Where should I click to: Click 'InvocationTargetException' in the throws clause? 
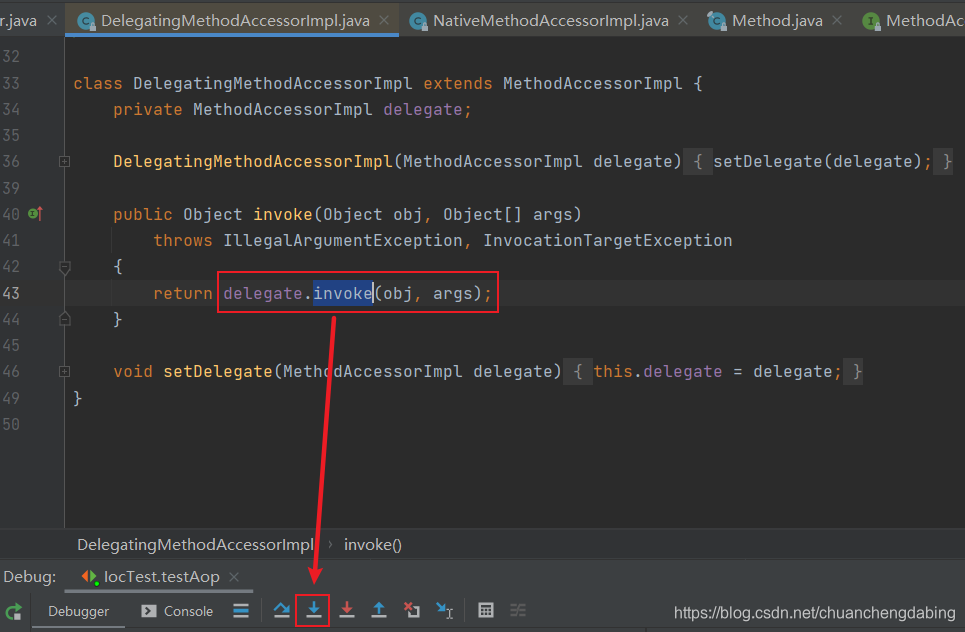607,240
